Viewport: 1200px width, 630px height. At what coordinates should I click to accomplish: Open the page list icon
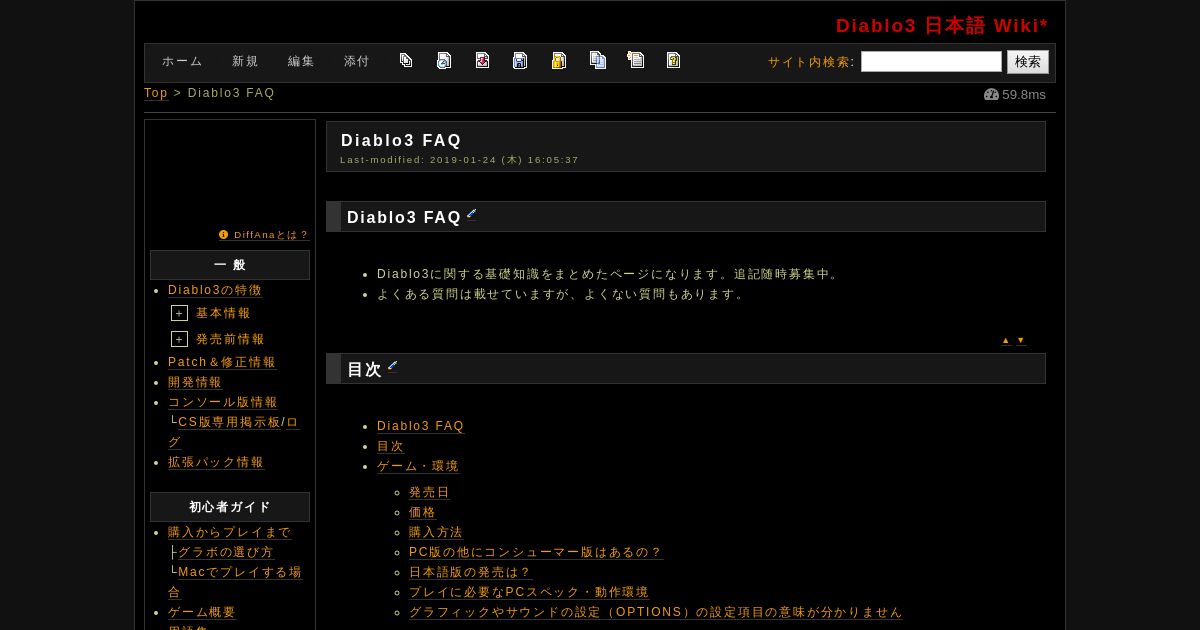636,60
